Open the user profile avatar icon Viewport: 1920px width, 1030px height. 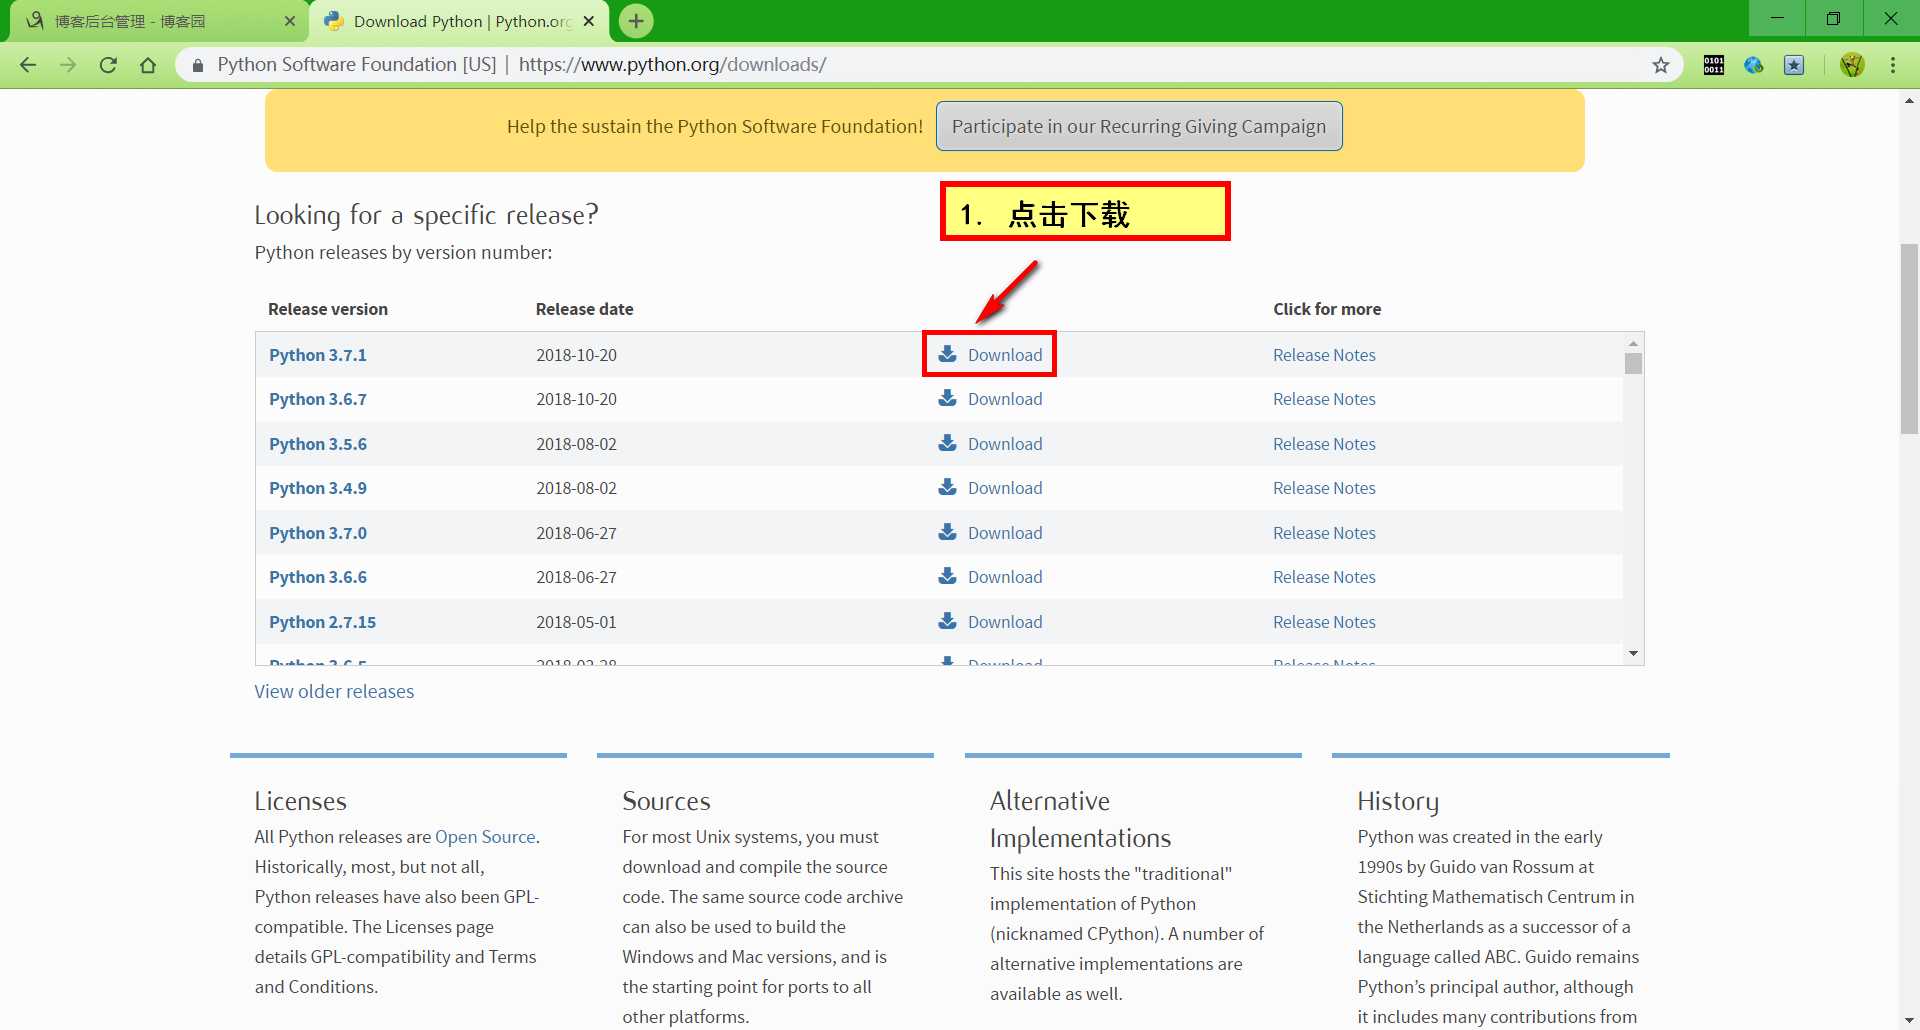[x=1852, y=65]
